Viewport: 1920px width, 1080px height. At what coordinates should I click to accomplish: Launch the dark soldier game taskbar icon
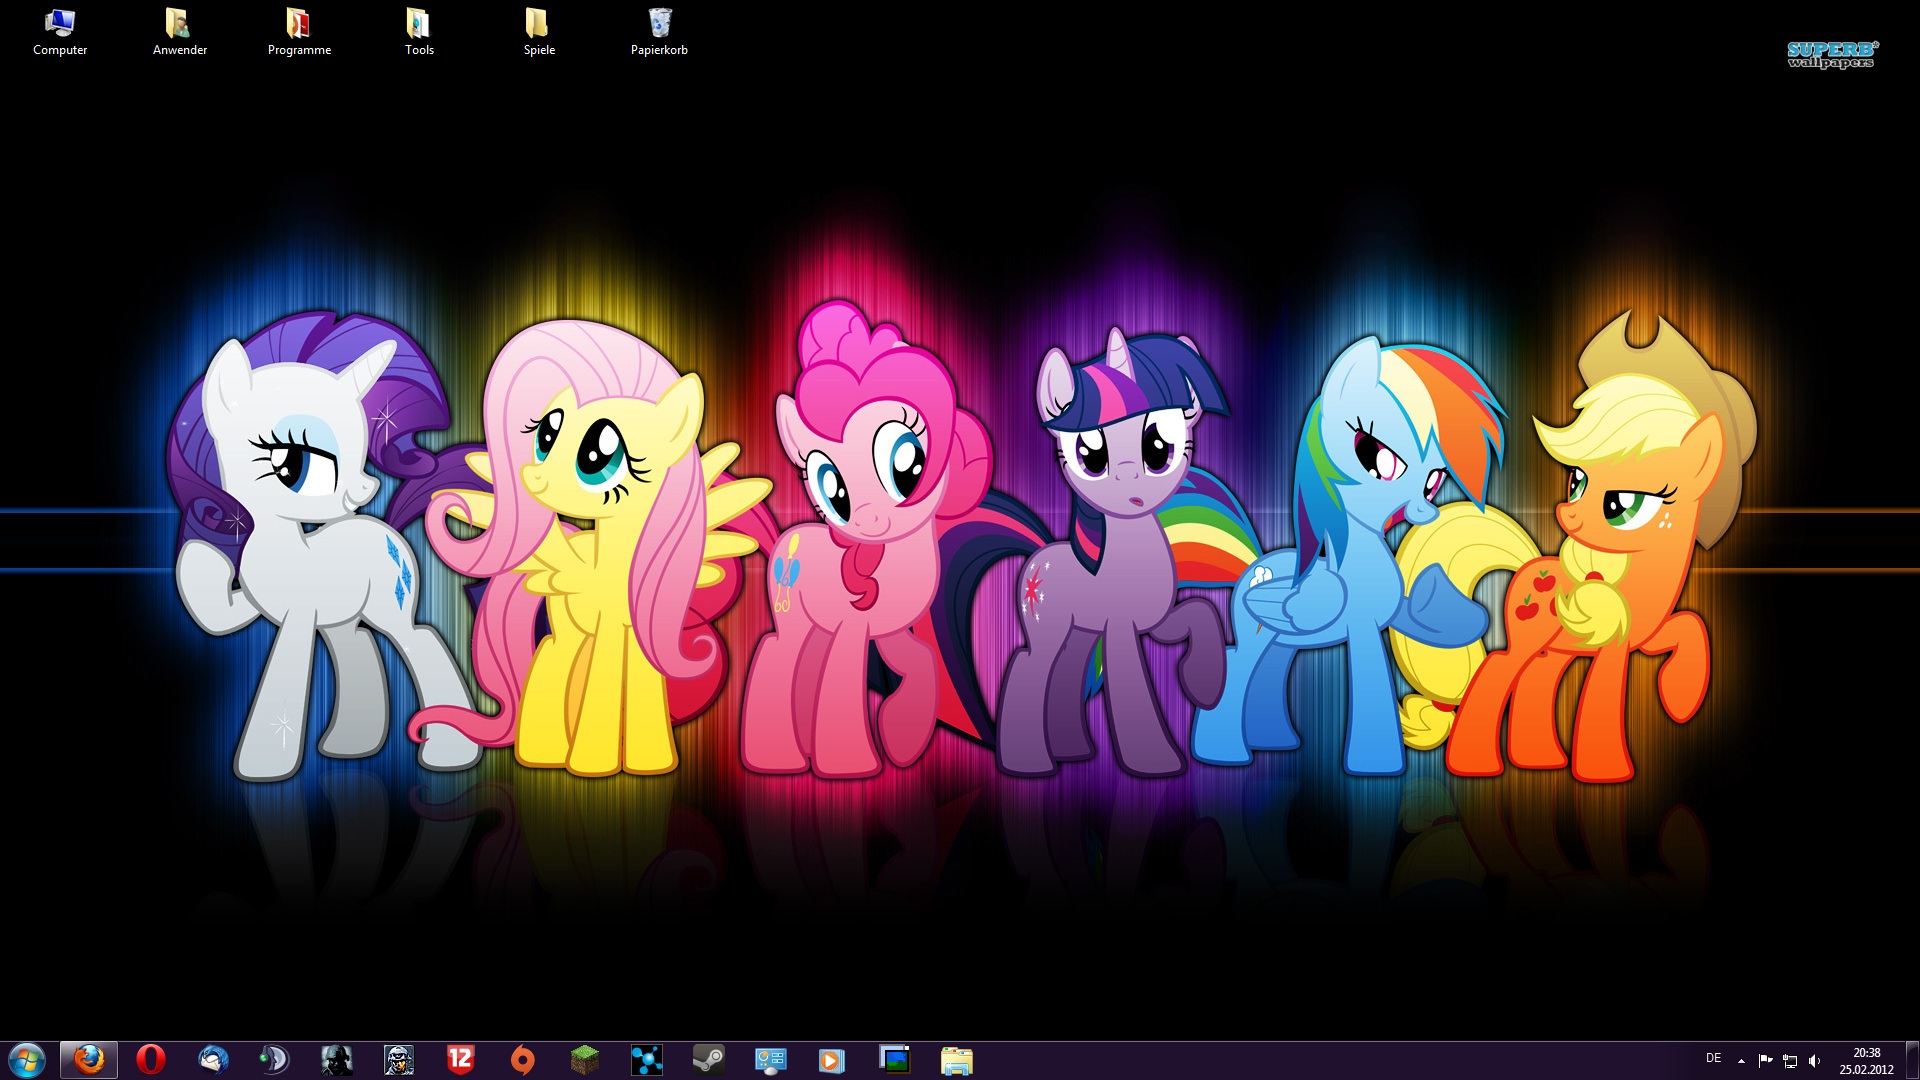coord(337,1060)
